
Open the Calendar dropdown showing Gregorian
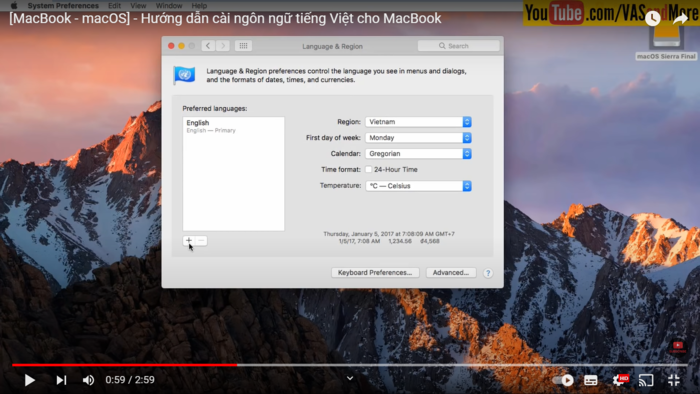click(418, 153)
